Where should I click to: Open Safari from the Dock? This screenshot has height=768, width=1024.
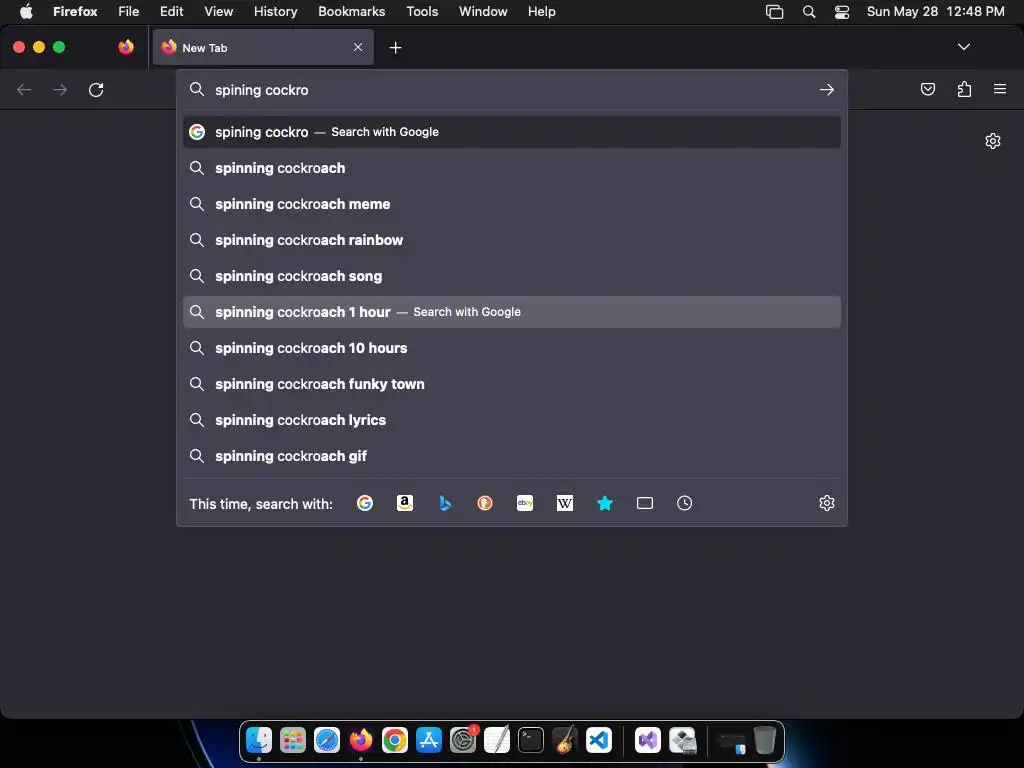[x=327, y=740]
